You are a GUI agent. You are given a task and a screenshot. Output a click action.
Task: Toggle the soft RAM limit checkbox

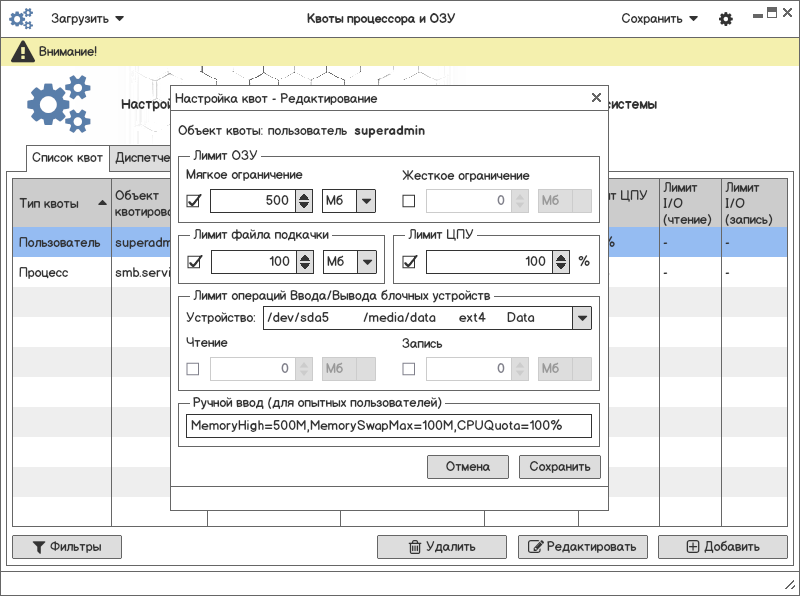[194, 201]
